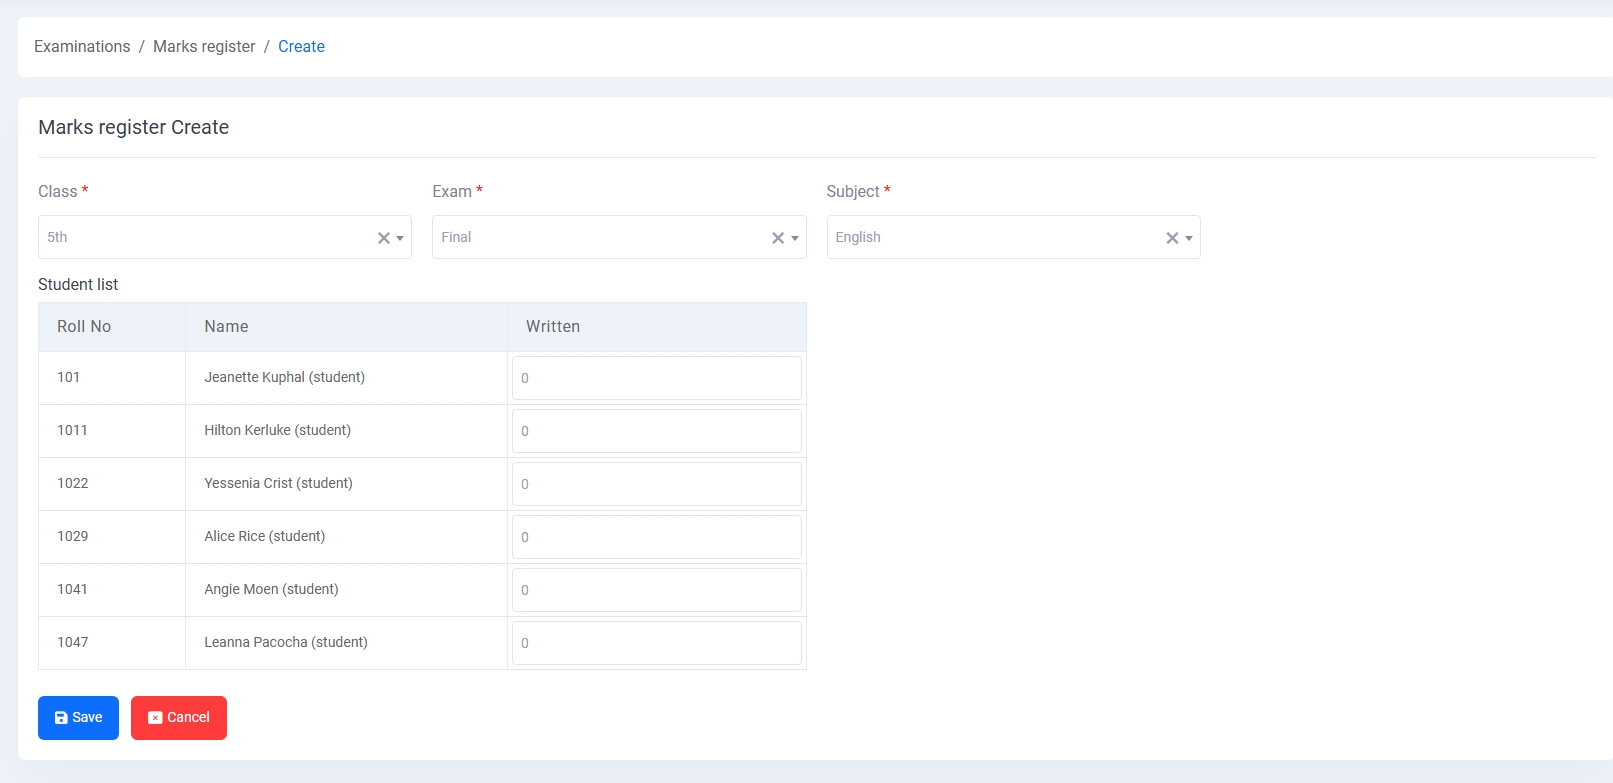Image resolution: width=1613 pixels, height=783 pixels.
Task: Expand the Exam dropdown arrow
Action: point(795,238)
